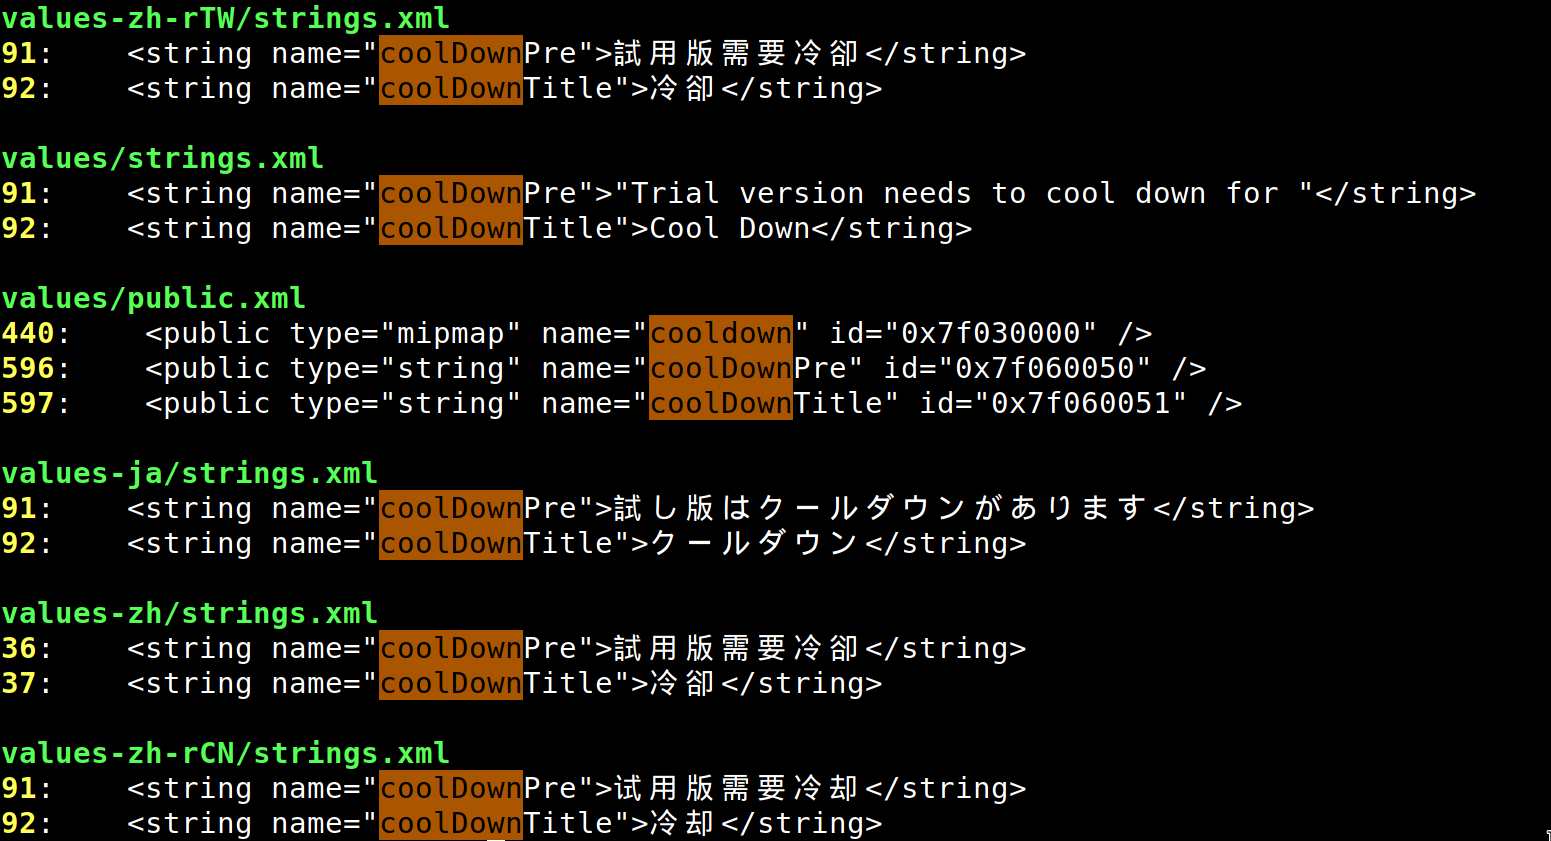Select line number 37

(19, 683)
